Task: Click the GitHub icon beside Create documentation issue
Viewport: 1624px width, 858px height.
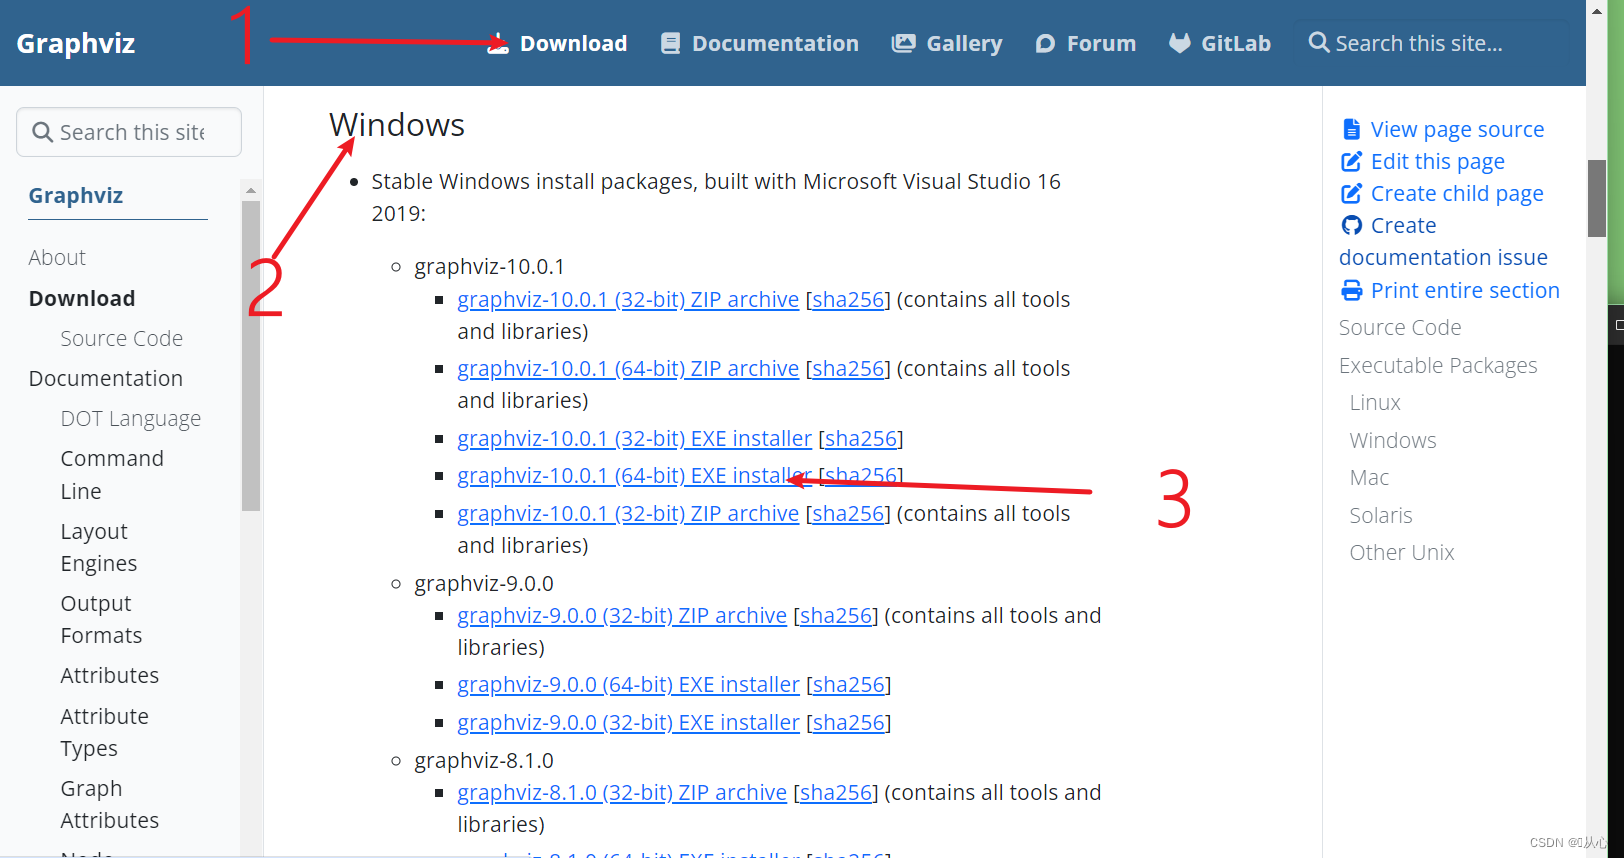Action: (1351, 225)
